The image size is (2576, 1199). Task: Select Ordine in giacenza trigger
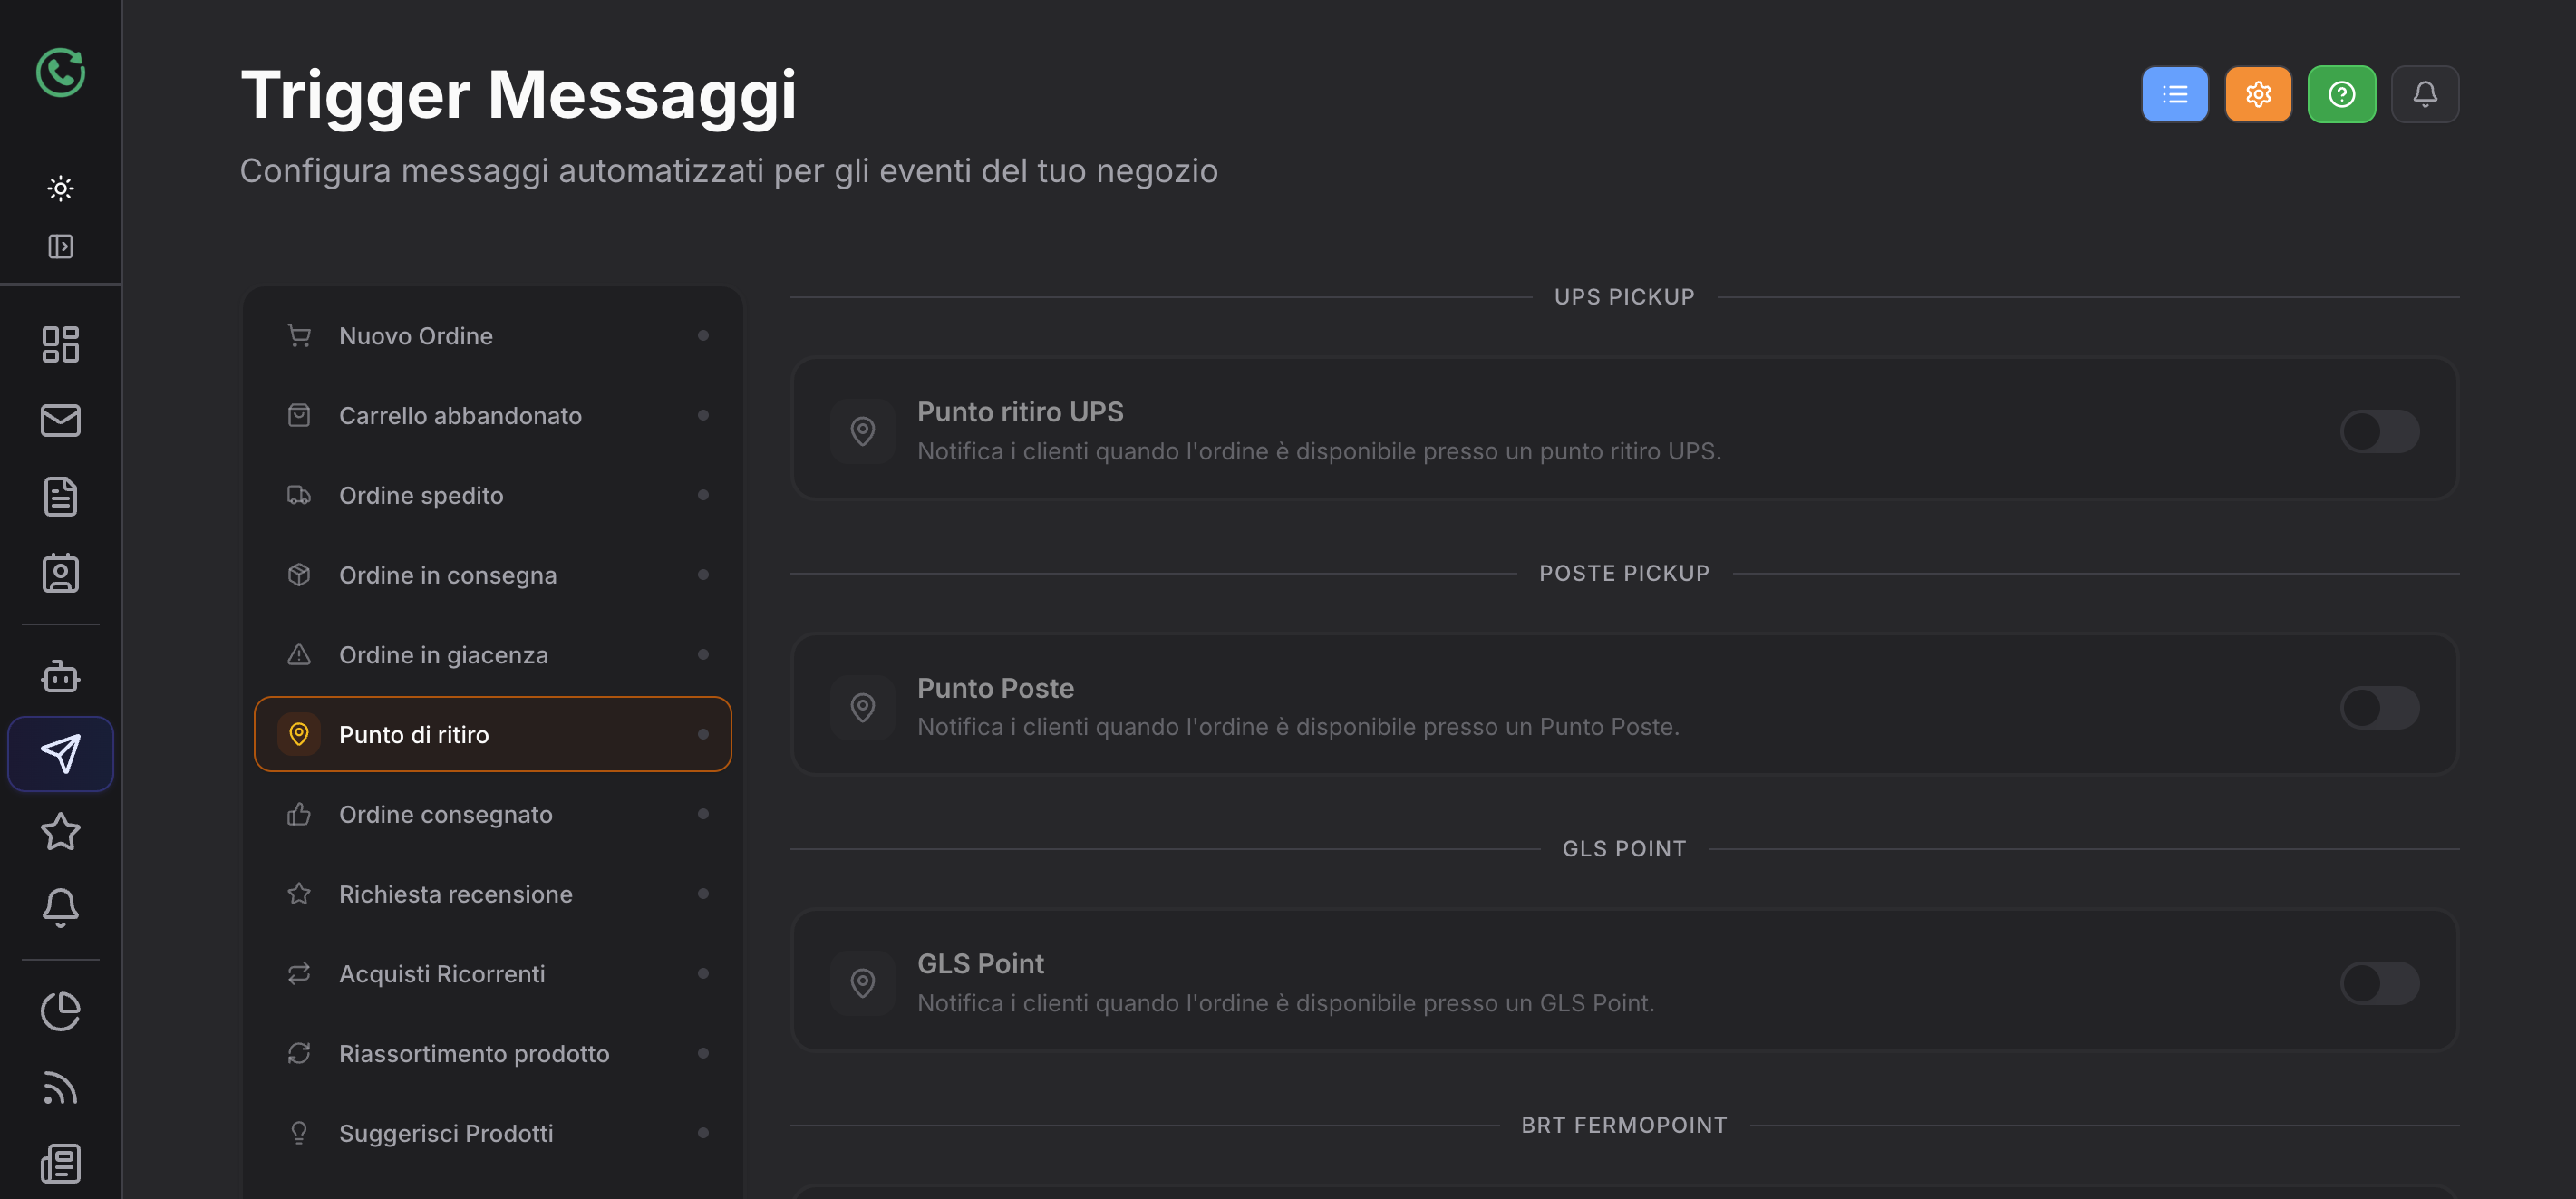point(492,655)
